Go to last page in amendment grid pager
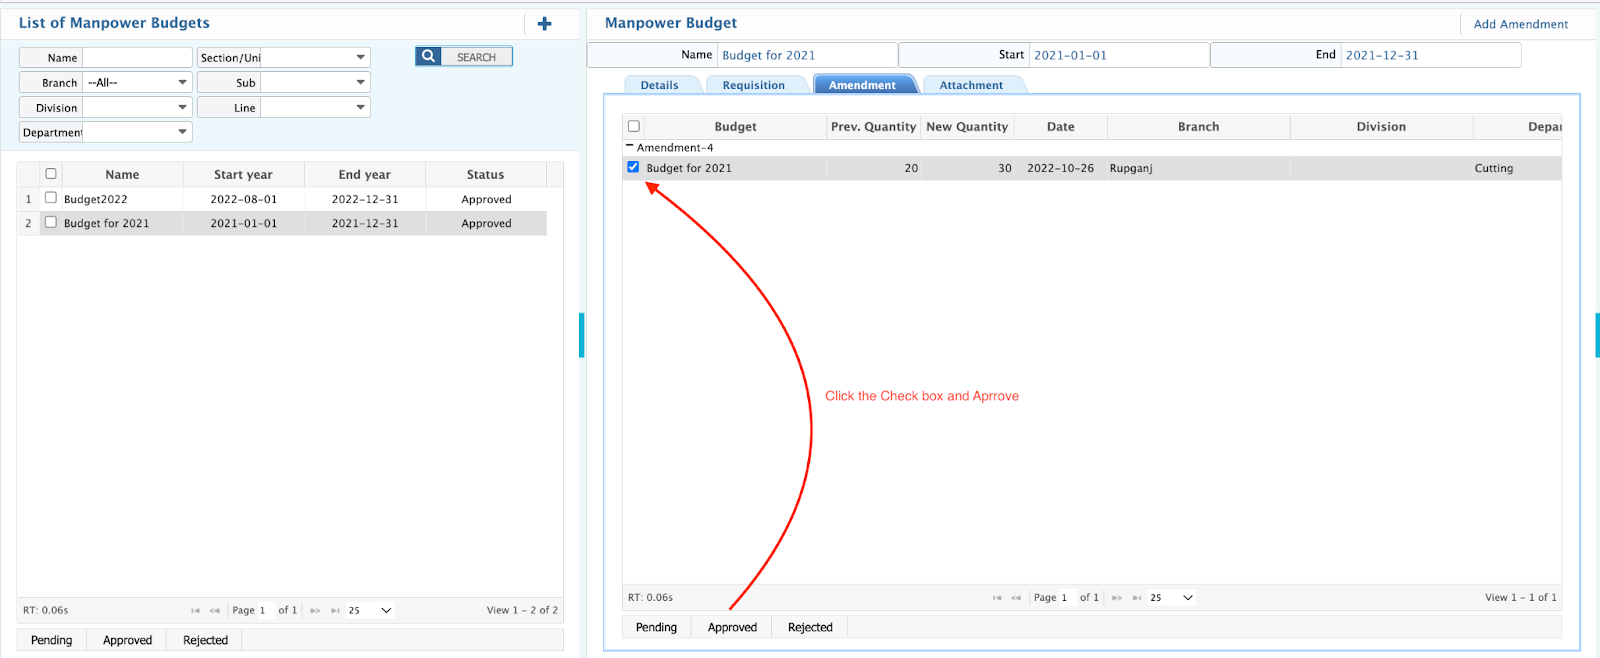1600x658 pixels. [1137, 598]
